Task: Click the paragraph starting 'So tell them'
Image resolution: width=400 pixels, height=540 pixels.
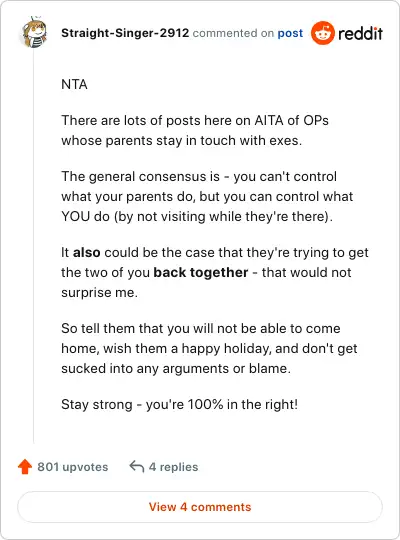Action: pyautogui.click(x=209, y=349)
